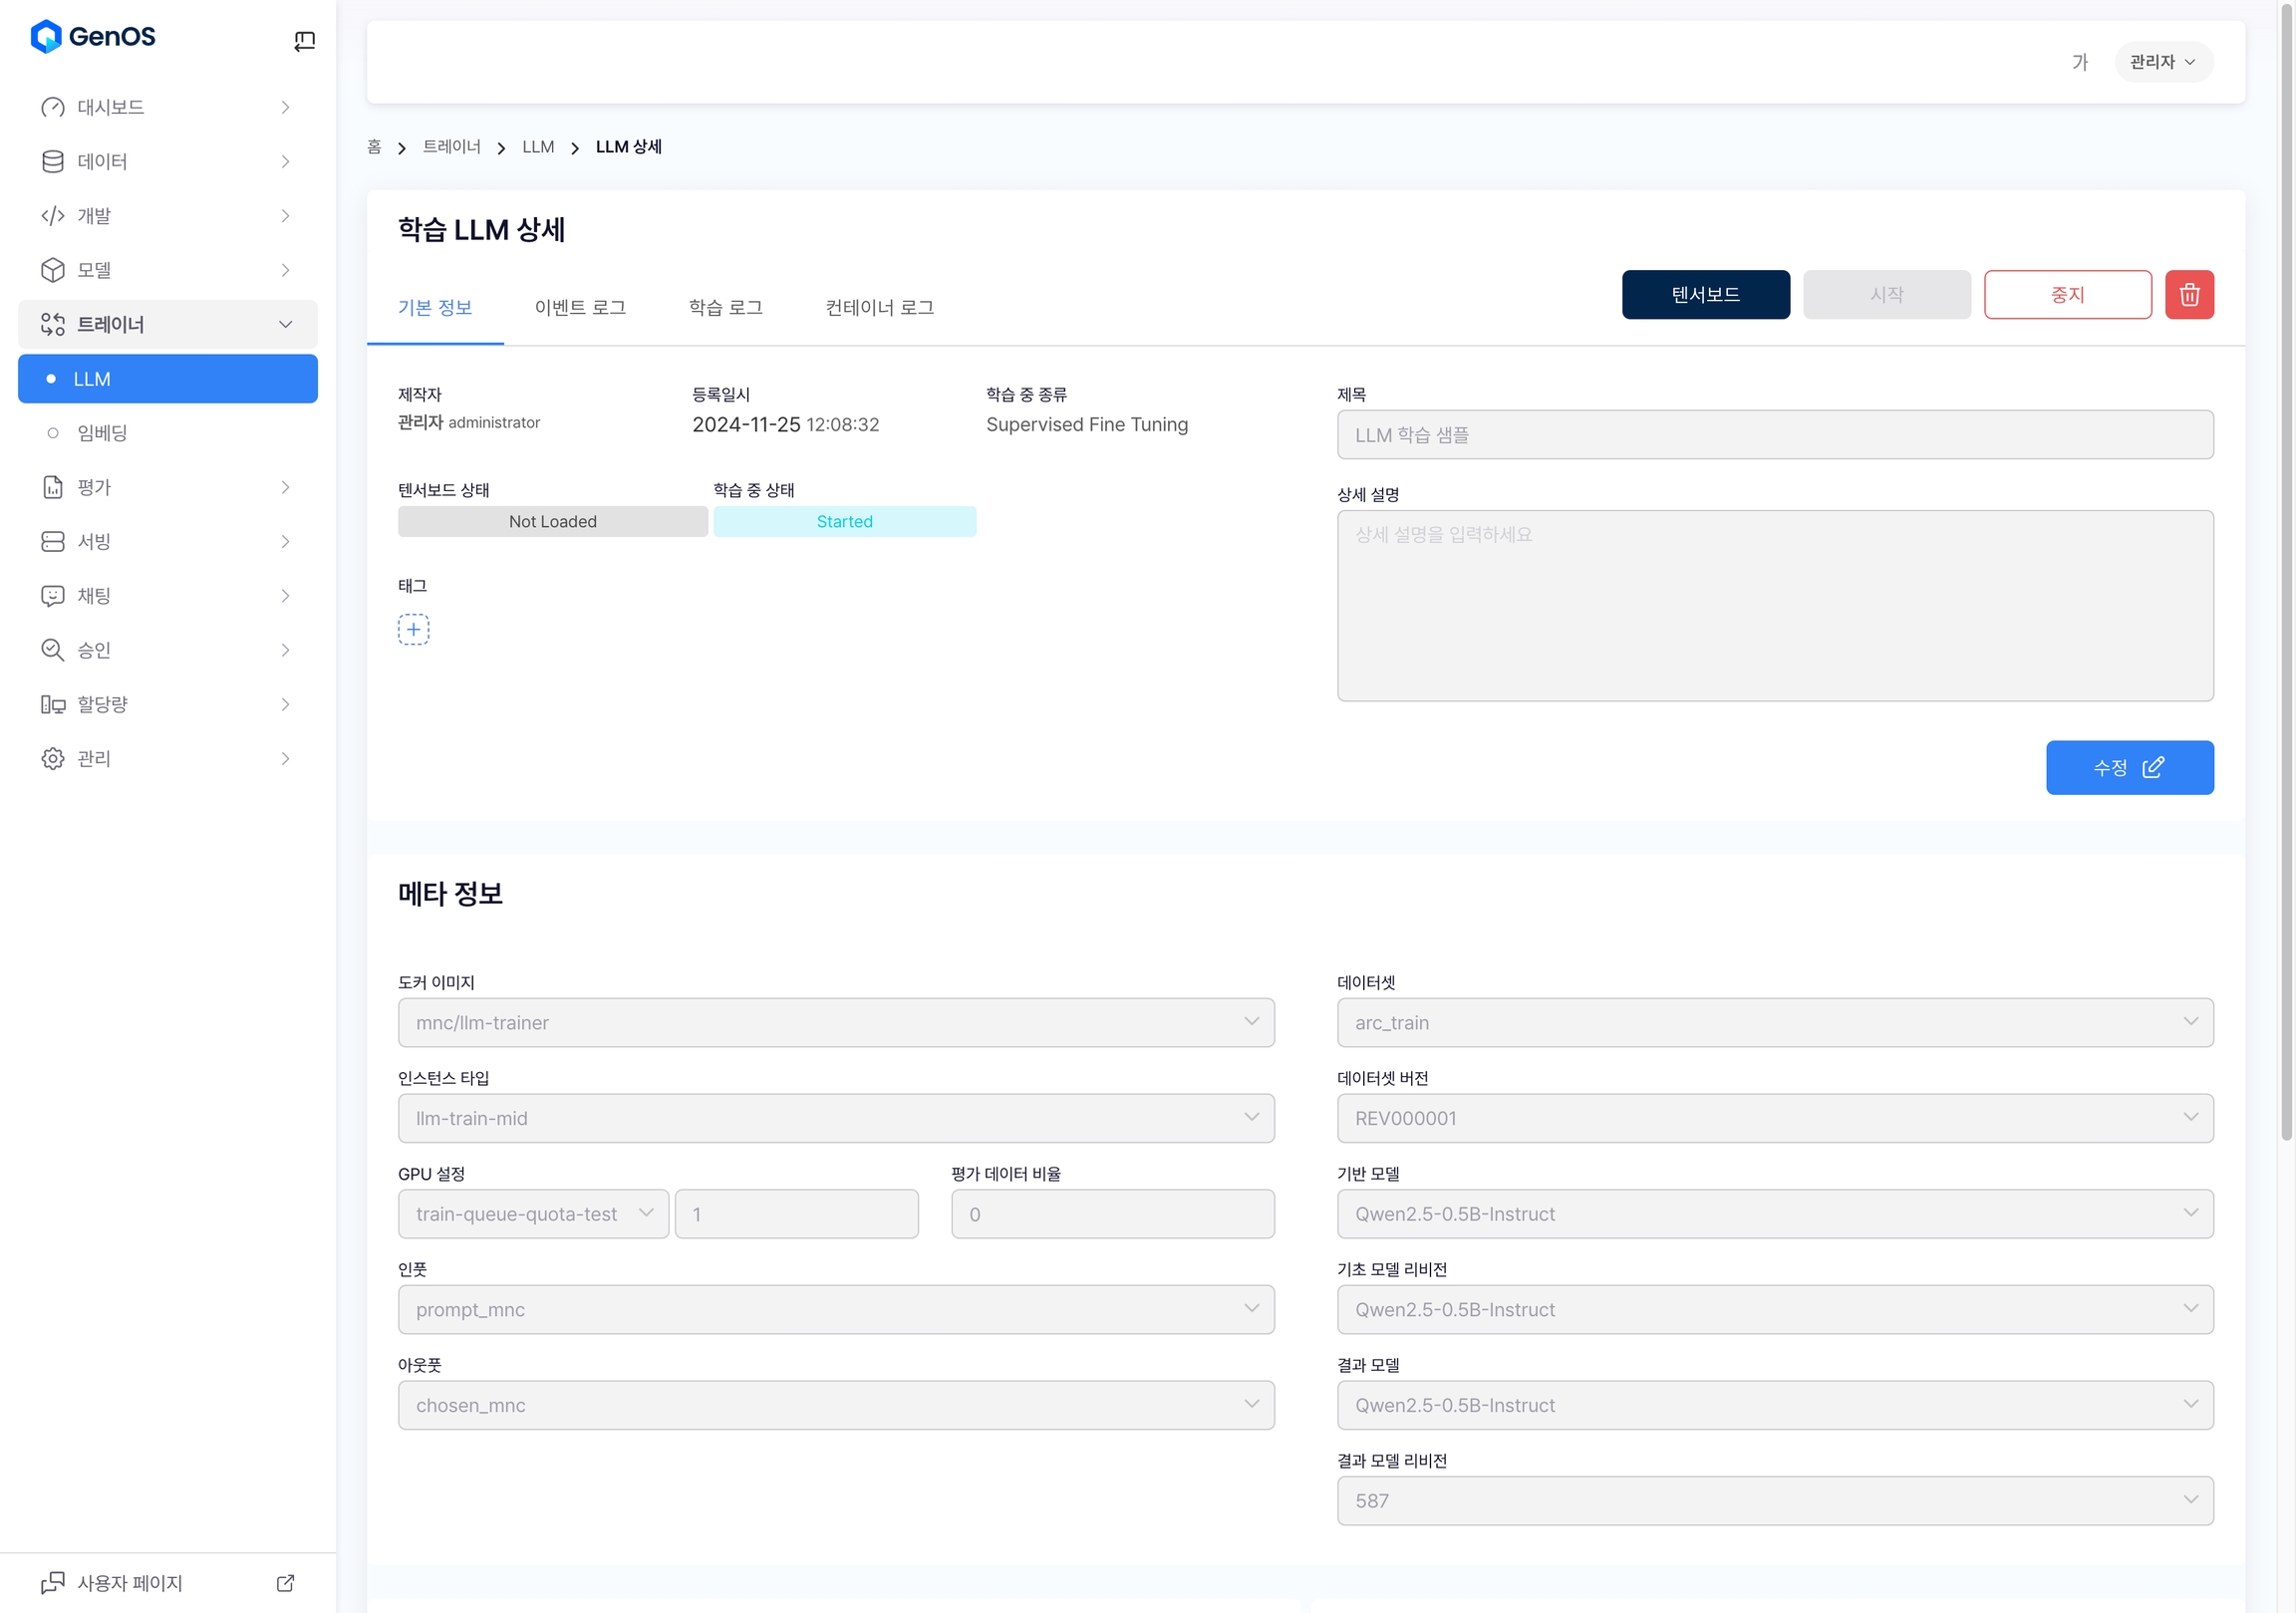The image size is (2296, 1613).
Task: Open the 관리자 user dropdown
Action: pos(2162,62)
